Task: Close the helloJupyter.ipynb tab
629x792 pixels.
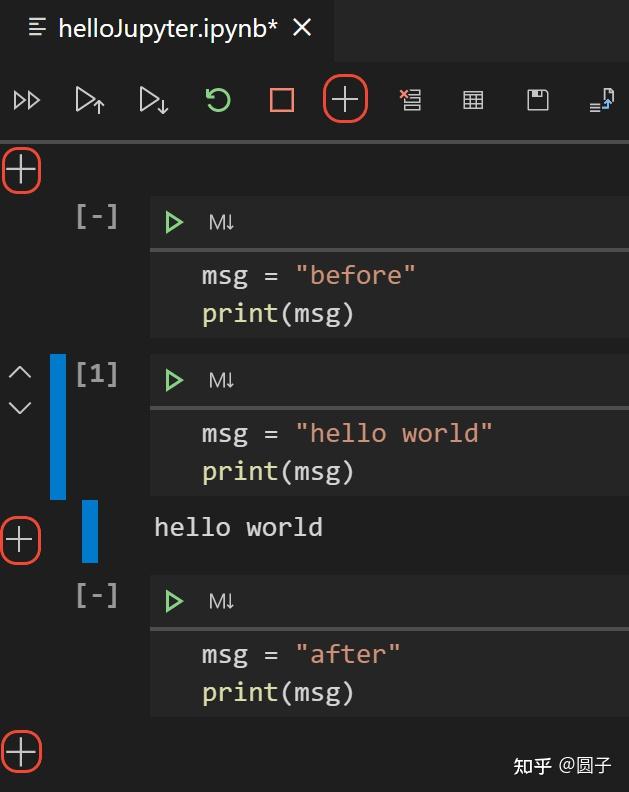Action: click(x=302, y=27)
